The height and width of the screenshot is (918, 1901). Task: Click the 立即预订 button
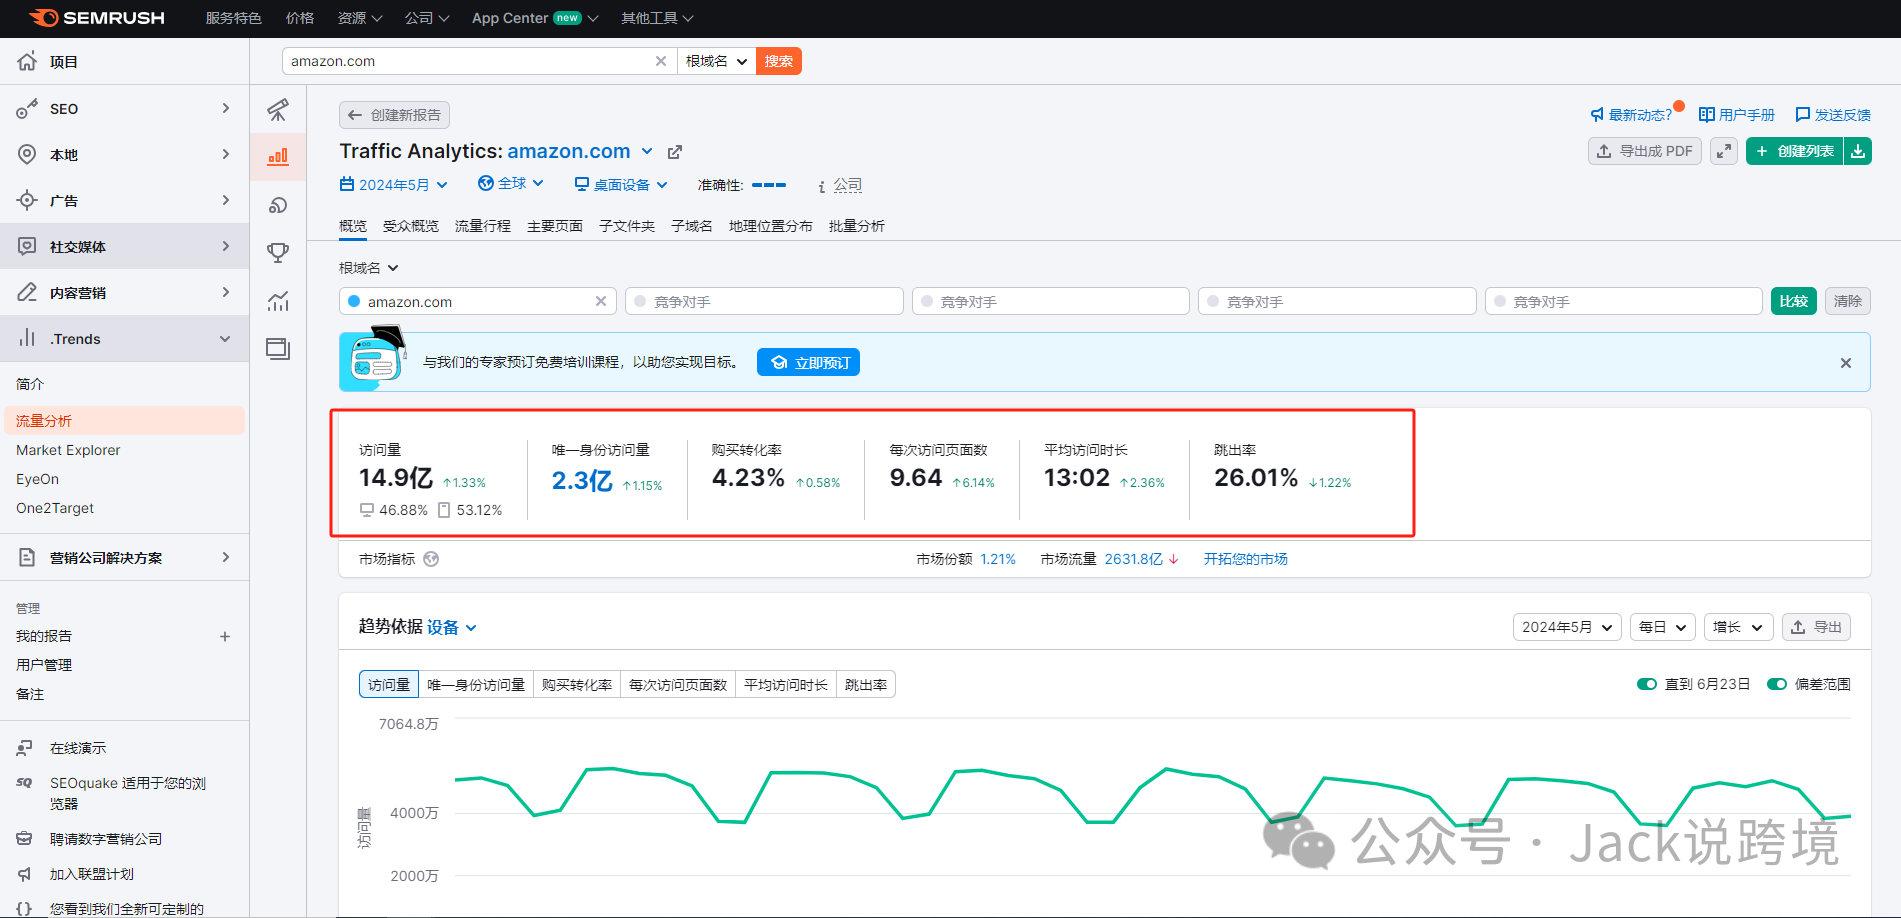click(808, 362)
